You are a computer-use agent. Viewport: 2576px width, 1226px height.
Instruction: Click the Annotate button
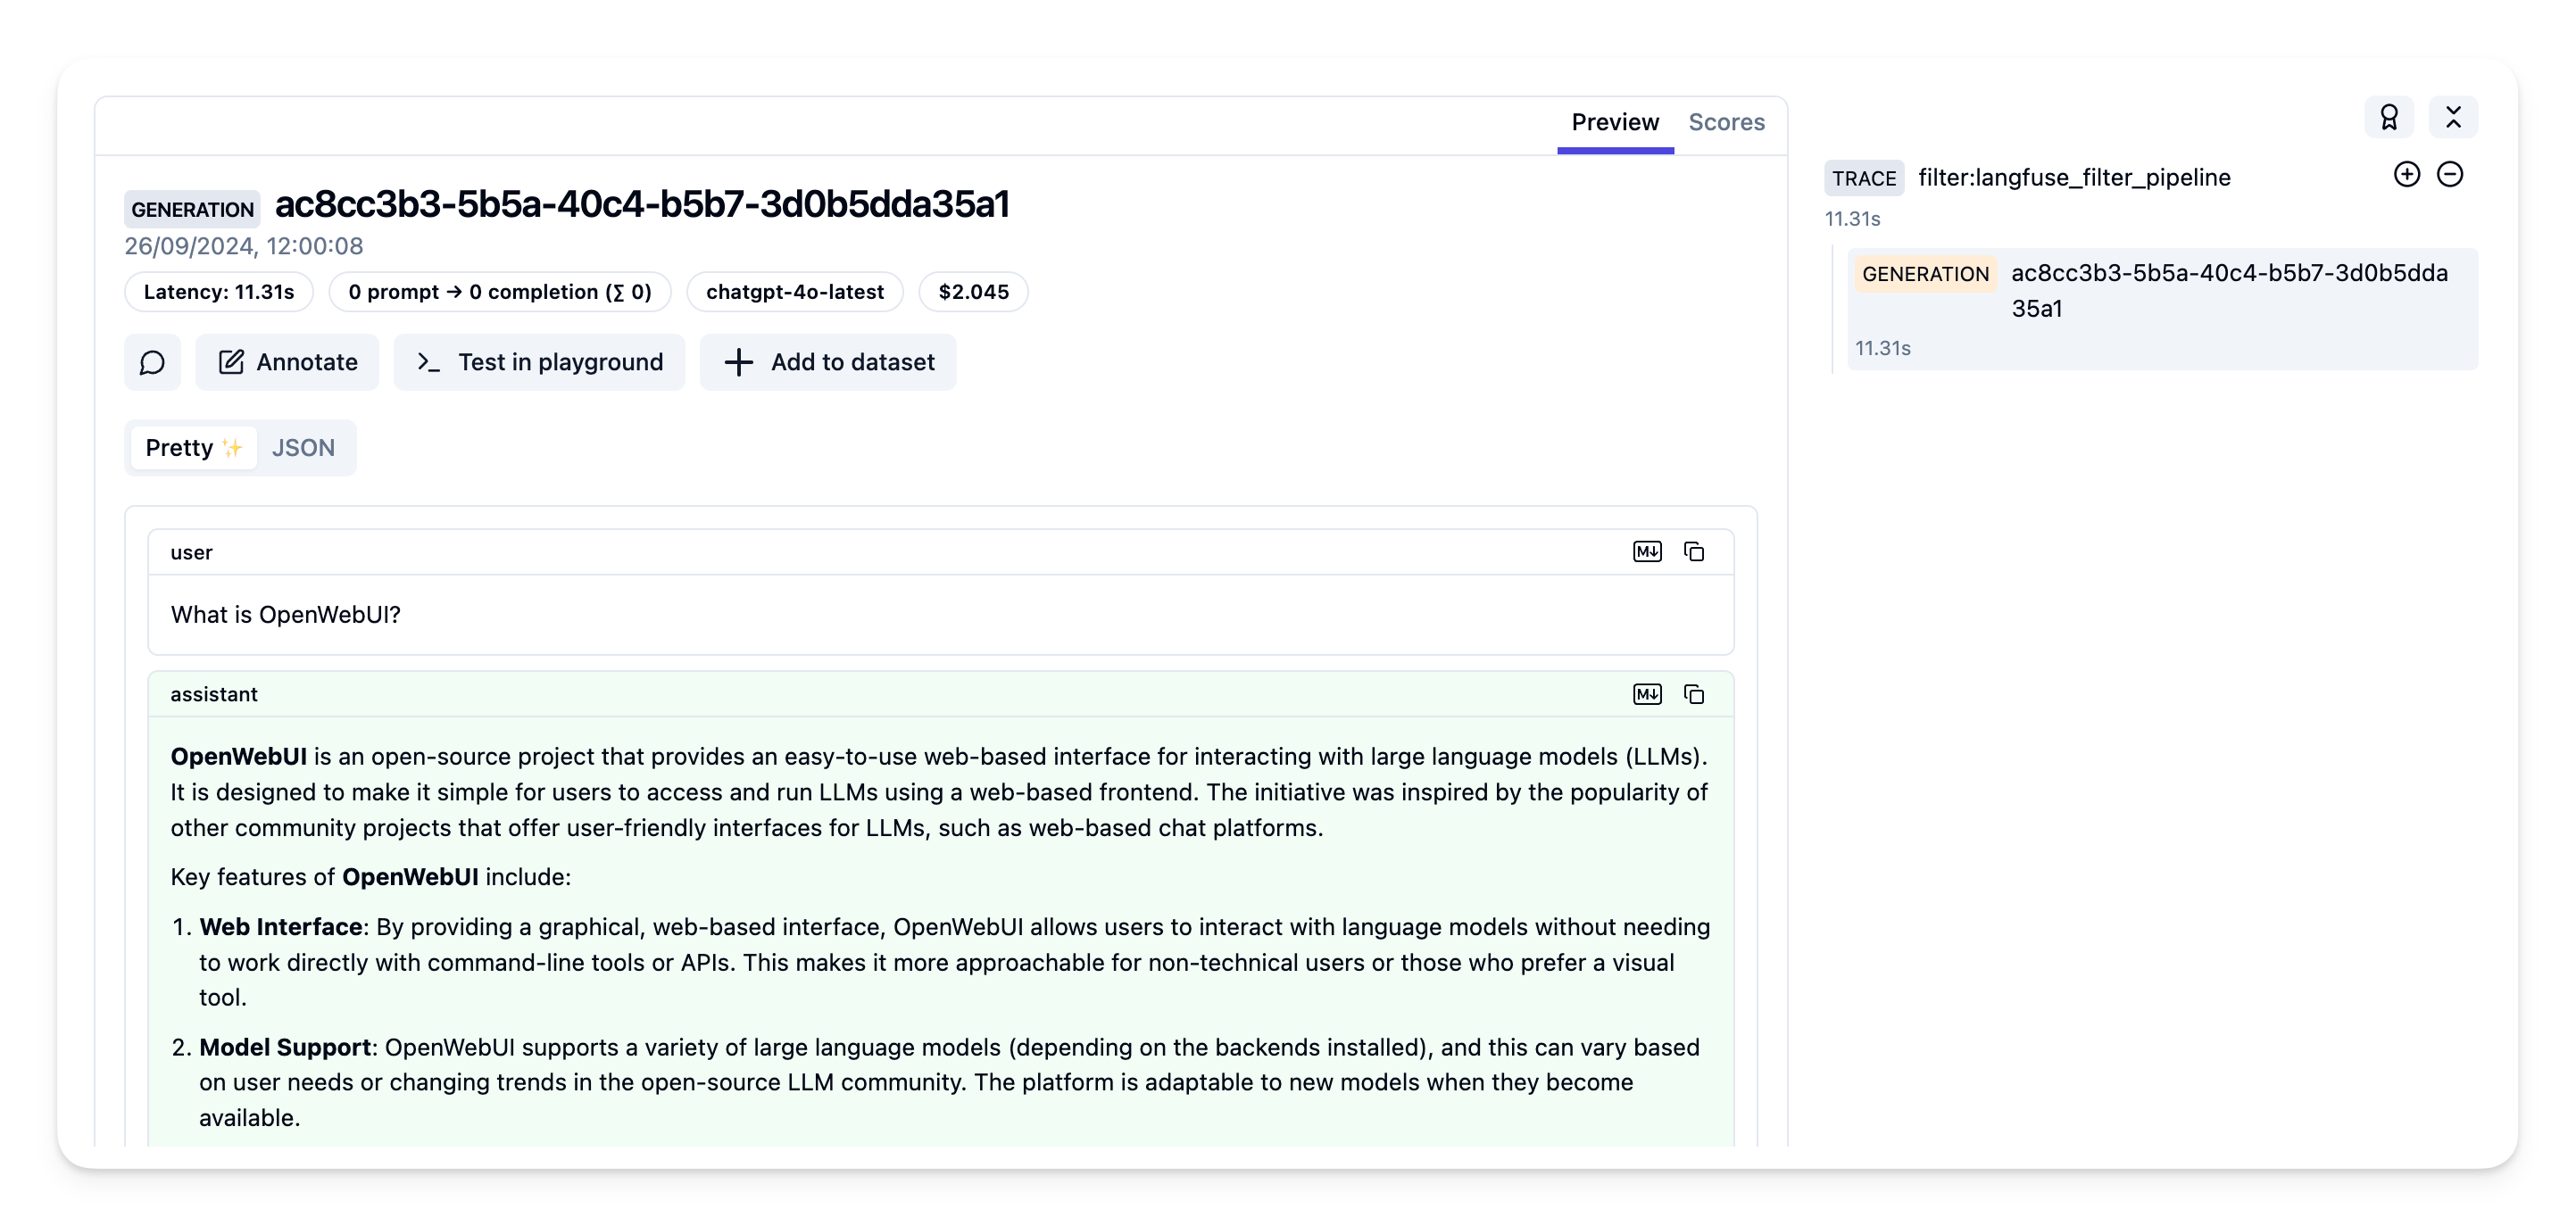click(x=287, y=362)
